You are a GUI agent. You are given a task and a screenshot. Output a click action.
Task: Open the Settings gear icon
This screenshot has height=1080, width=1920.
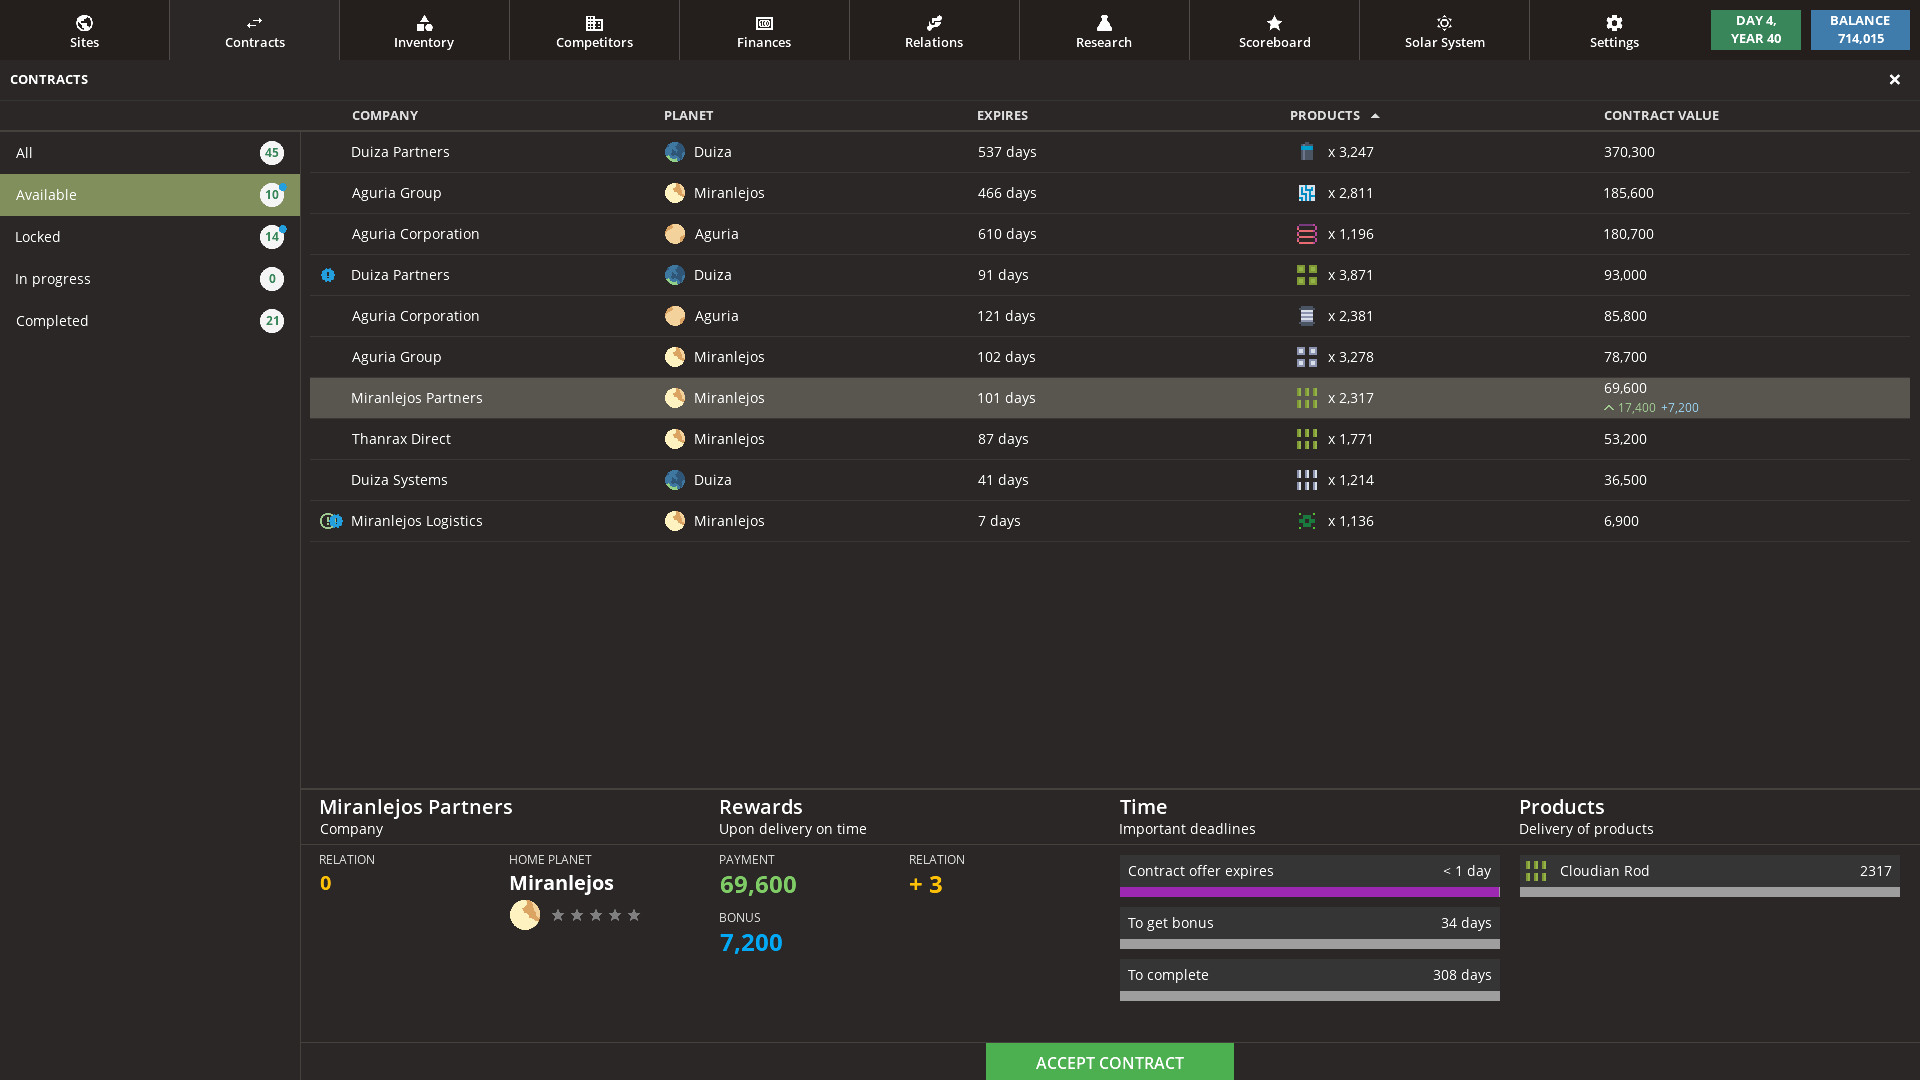(x=1613, y=22)
